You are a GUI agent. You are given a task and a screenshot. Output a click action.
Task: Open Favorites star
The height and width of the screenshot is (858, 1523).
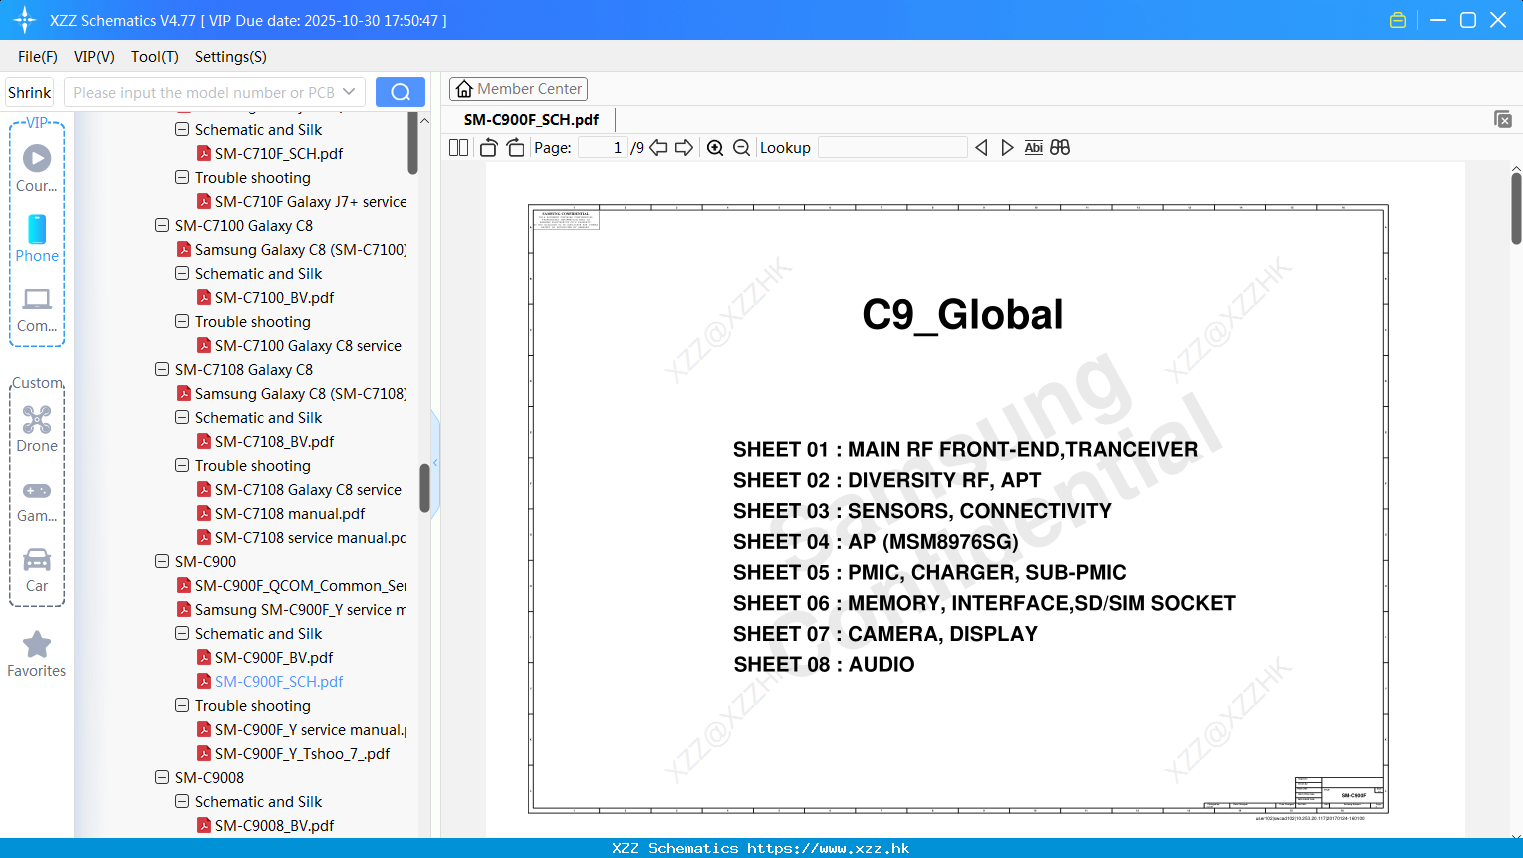click(x=37, y=654)
